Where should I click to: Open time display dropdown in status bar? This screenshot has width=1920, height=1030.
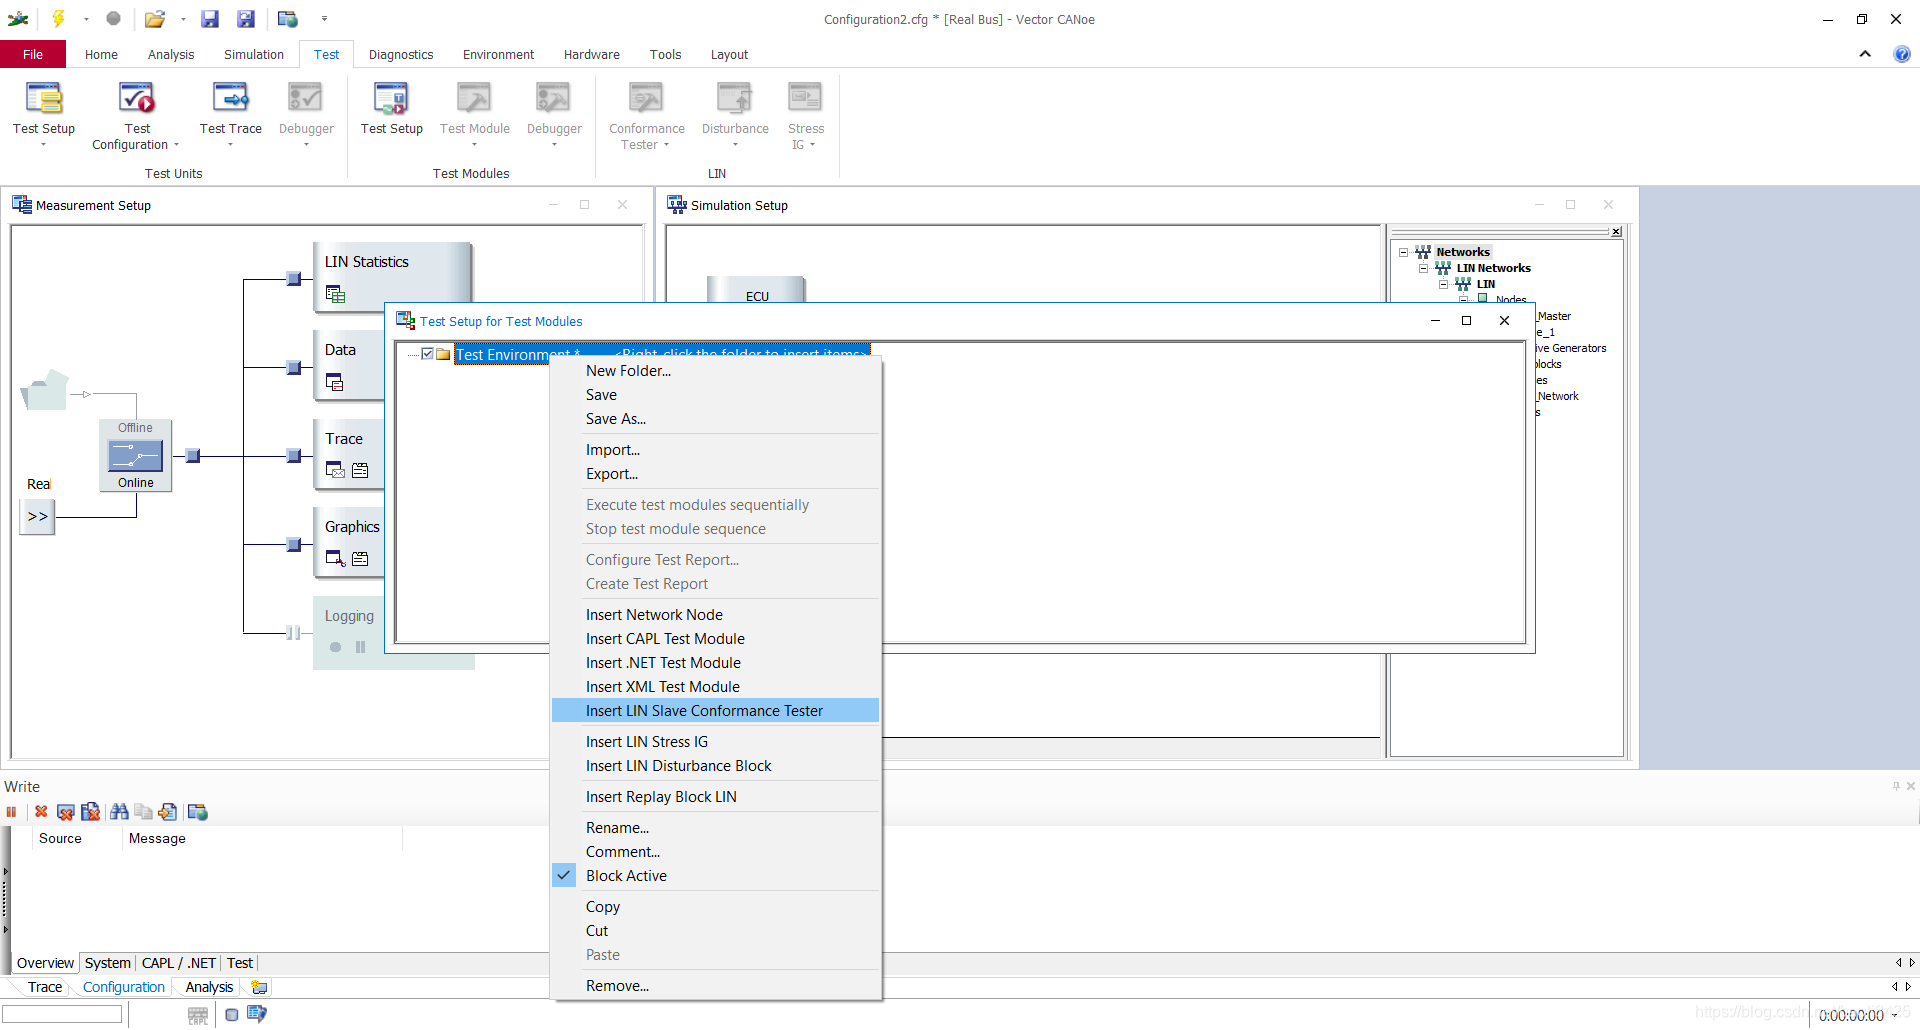(1894, 1016)
